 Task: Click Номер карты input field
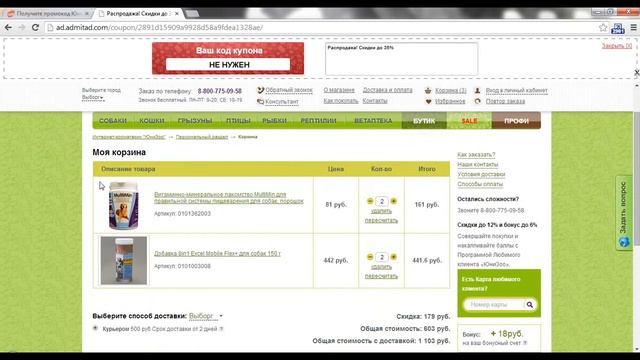[494, 304]
